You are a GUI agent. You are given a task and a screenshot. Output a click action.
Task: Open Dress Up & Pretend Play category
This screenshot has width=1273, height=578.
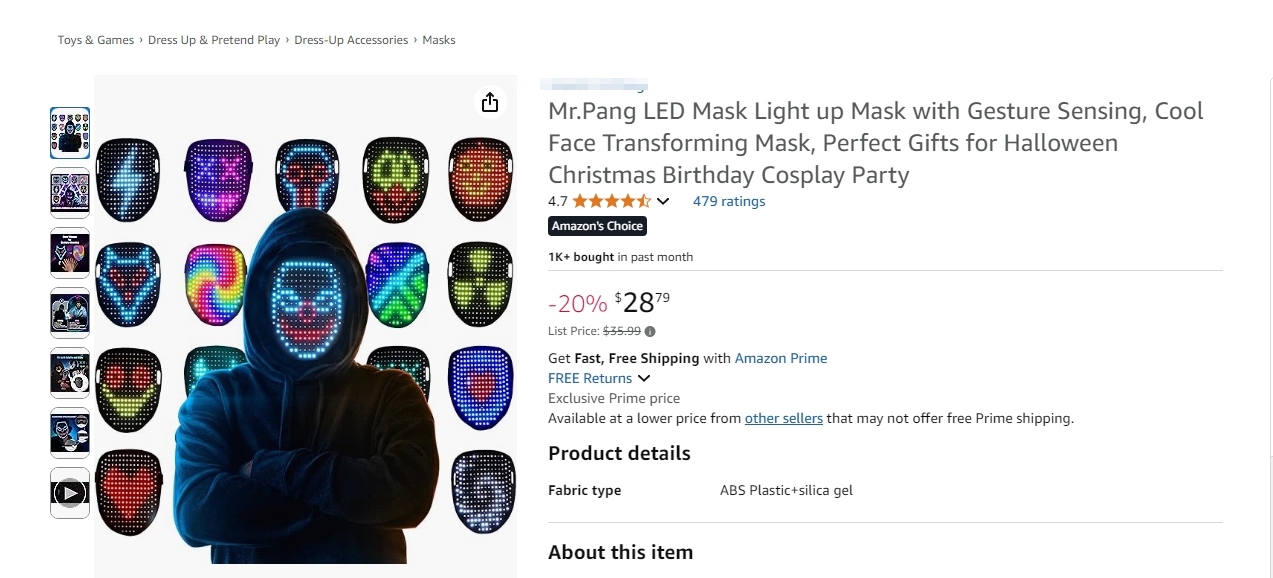point(213,39)
